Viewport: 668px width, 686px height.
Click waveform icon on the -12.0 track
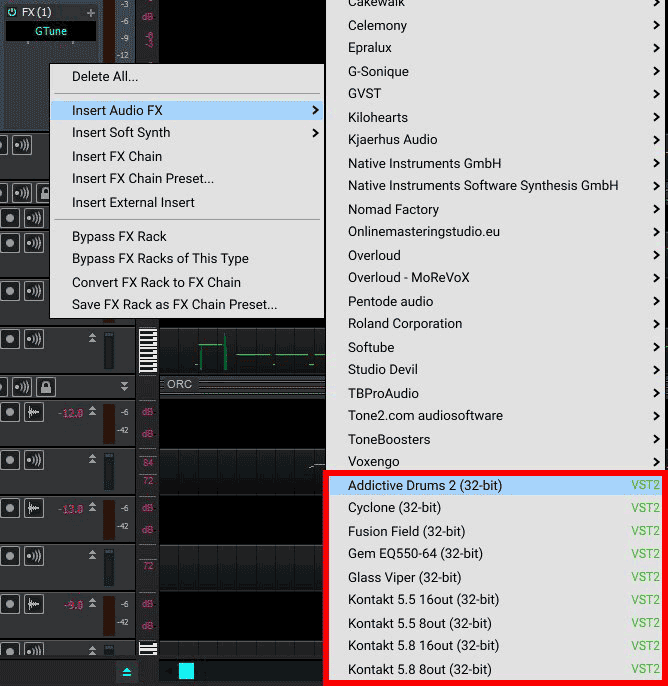click(x=35, y=412)
